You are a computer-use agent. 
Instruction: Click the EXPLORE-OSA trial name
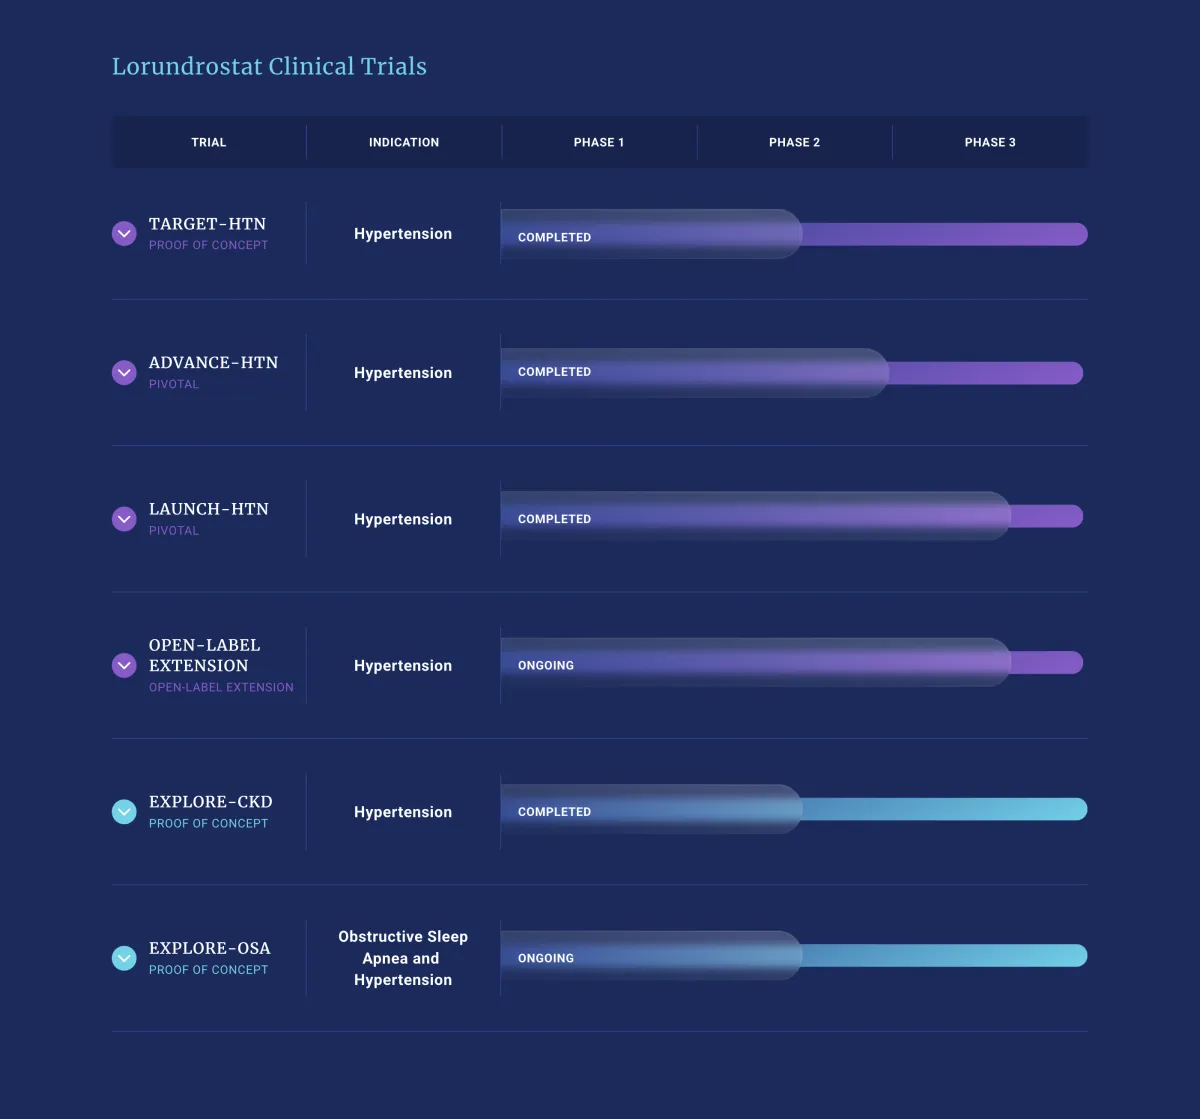(x=209, y=948)
